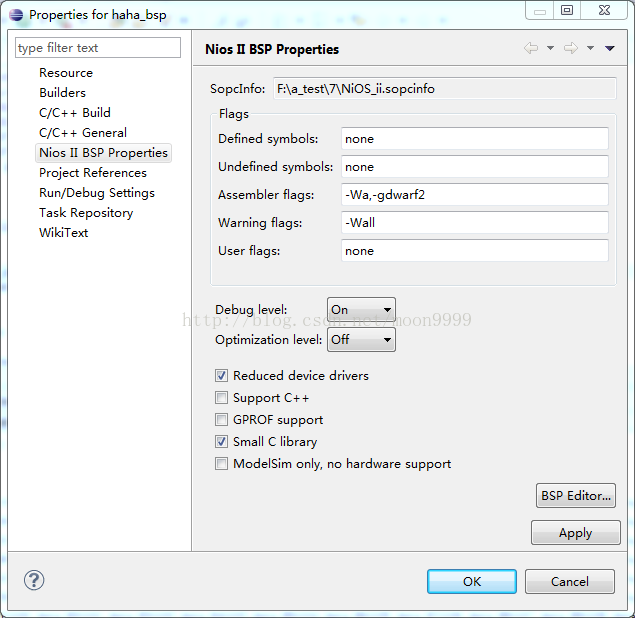
Task: Toggle ModelSim only, no hardware support
Action: pyautogui.click(x=221, y=463)
